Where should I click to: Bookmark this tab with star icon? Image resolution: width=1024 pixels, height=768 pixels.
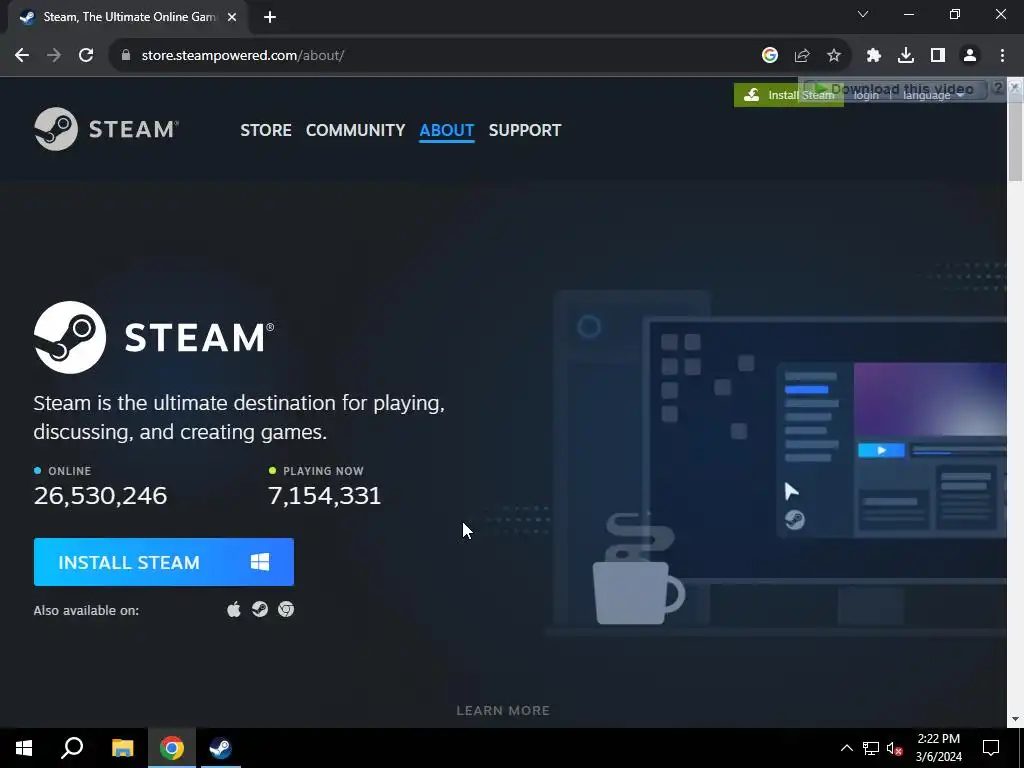(834, 56)
